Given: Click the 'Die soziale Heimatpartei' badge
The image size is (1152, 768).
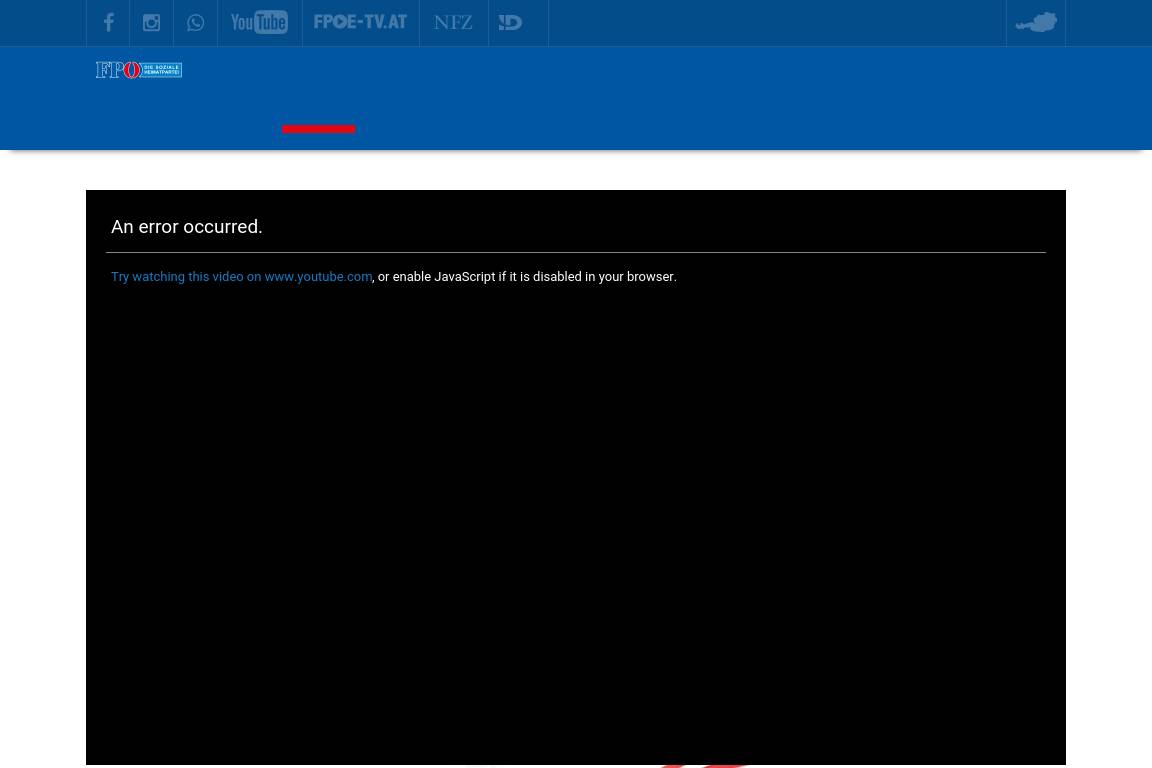Looking at the screenshot, I should tap(162, 70).
